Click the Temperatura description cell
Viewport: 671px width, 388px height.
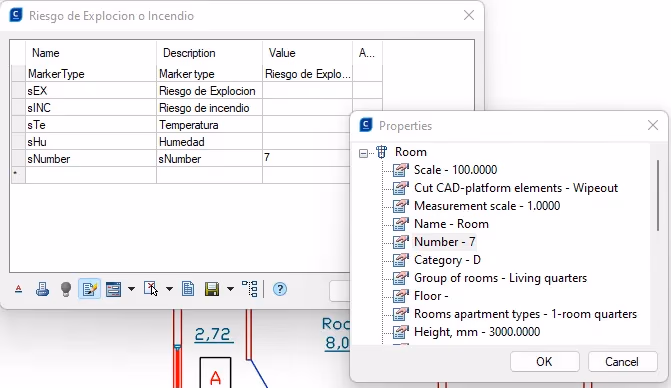click(x=209, y=125)
